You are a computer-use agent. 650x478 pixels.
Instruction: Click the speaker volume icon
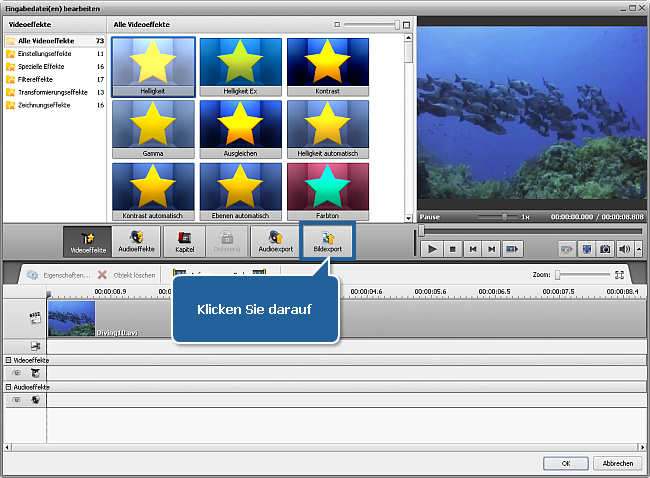click(624, 248)
